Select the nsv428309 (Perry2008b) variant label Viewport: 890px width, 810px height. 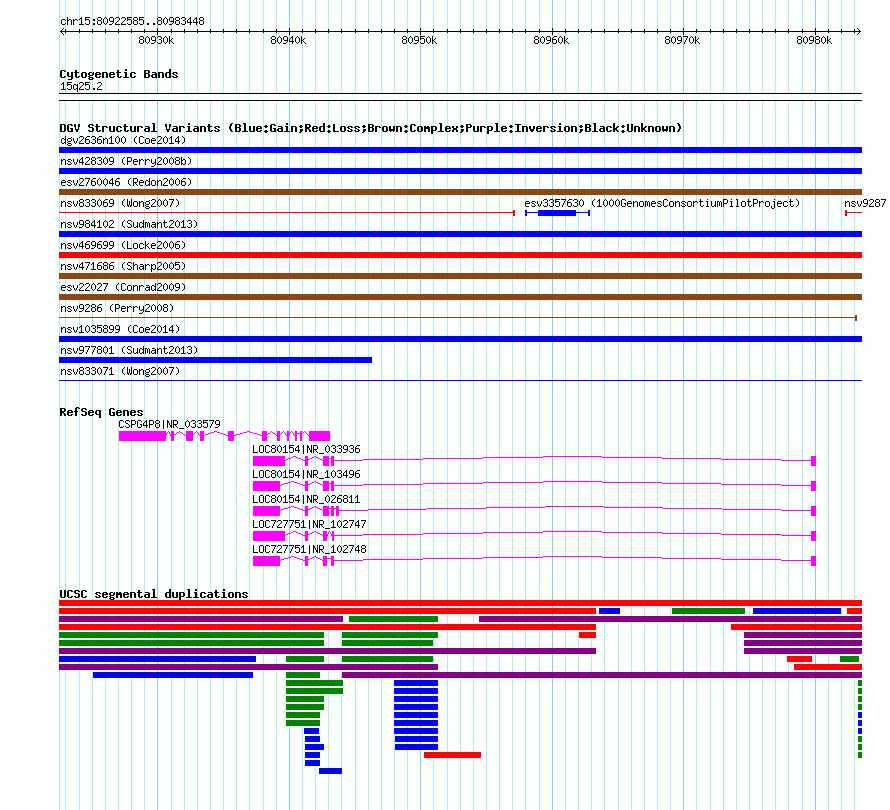(x=126, y=161)
